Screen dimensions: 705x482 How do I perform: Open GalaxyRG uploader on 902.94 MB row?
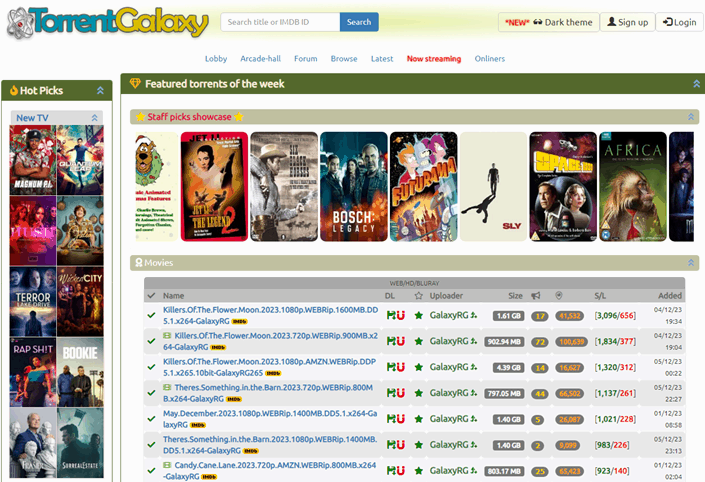[449, 341]
